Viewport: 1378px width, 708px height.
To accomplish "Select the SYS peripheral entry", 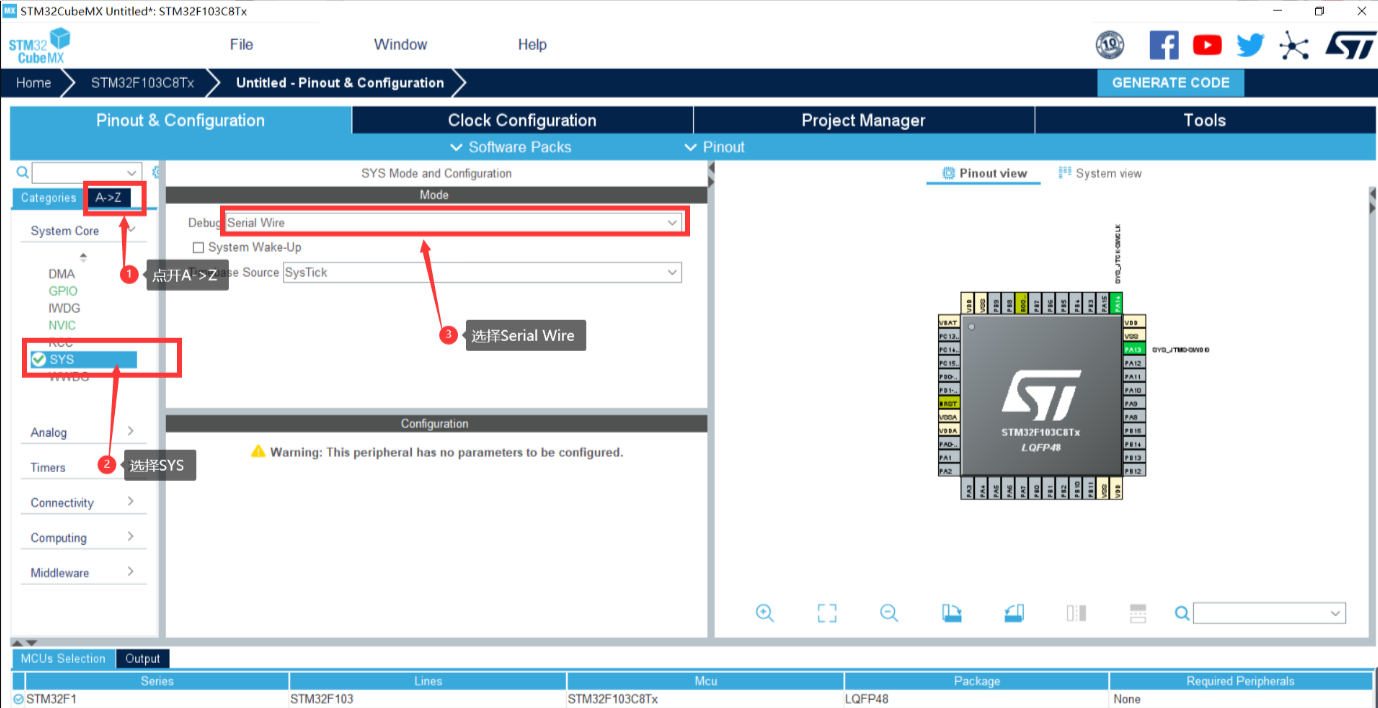I will 83,359.
